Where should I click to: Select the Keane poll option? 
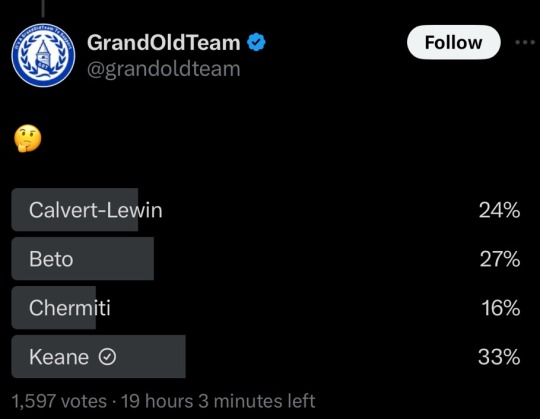pyautogui.click(x=266, y=356)
